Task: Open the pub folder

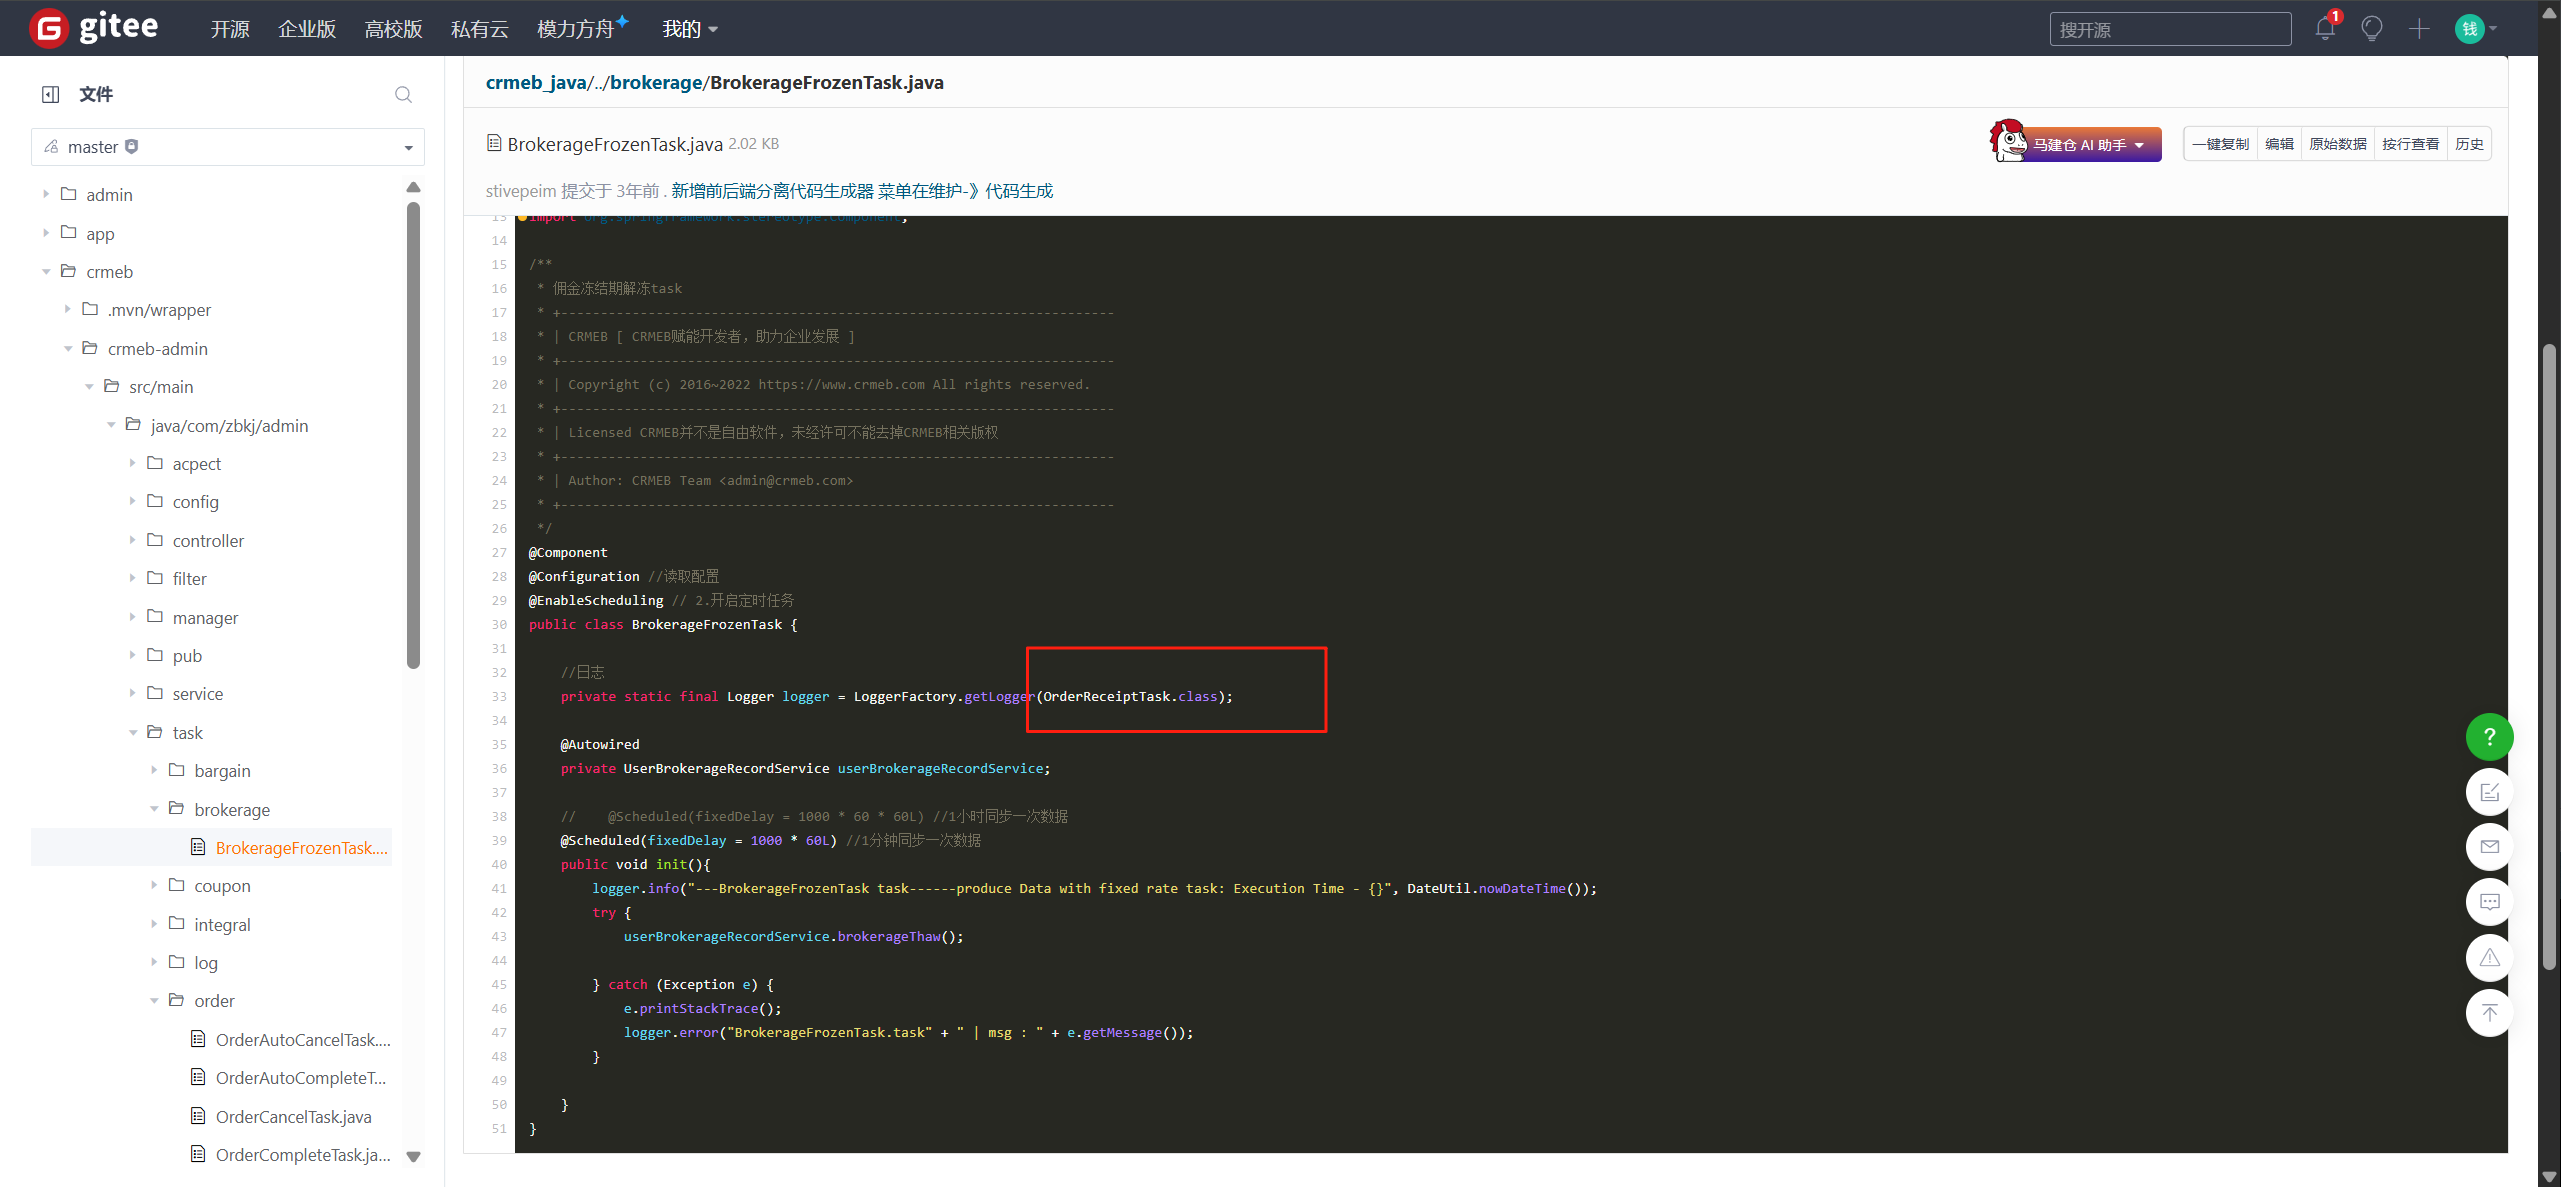Action: [x=187, y=655]
